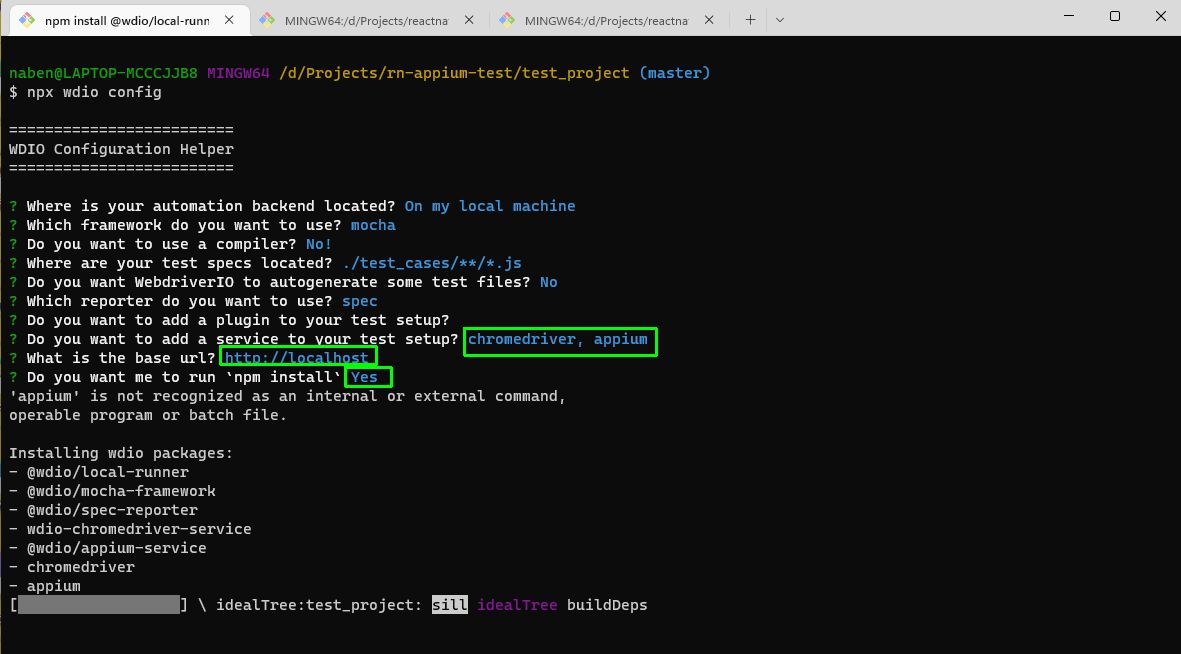Screen dimensions: 1181x654
Task: Maximize the terminal window
Action: [x=1115, y=16]
